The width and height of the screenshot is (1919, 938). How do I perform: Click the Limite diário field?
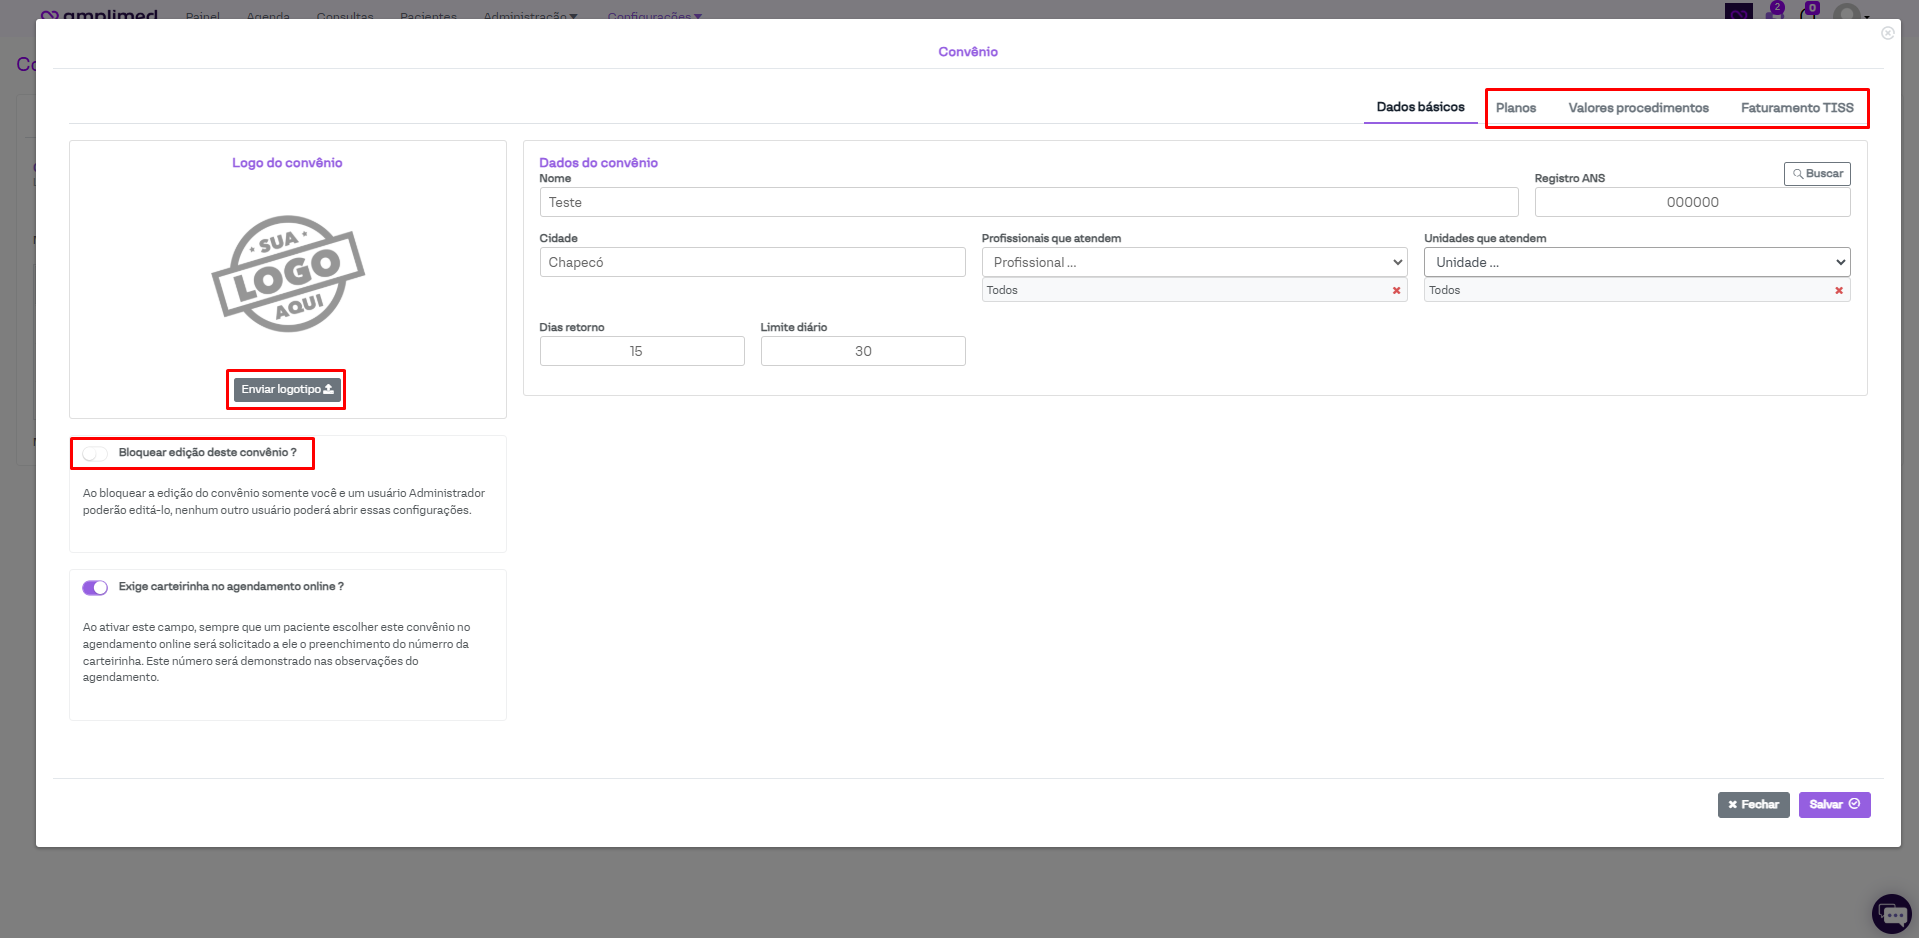pyautogui.click(x=862, y=352)
